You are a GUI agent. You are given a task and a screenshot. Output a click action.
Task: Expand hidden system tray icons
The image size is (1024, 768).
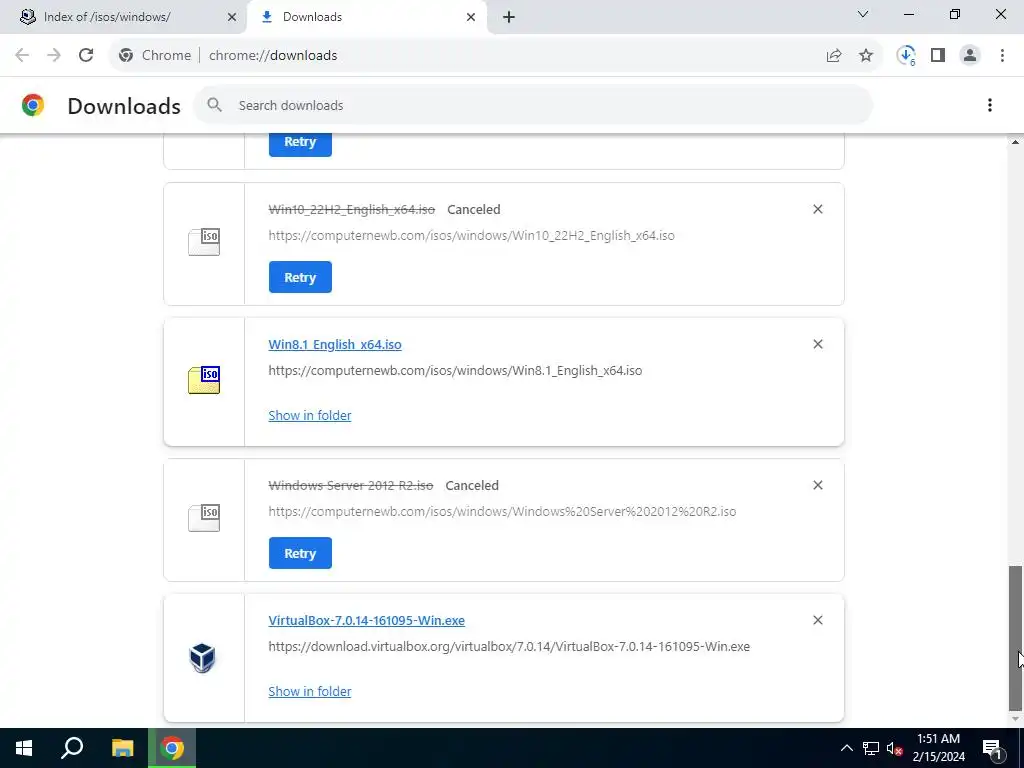click(846, 748)
